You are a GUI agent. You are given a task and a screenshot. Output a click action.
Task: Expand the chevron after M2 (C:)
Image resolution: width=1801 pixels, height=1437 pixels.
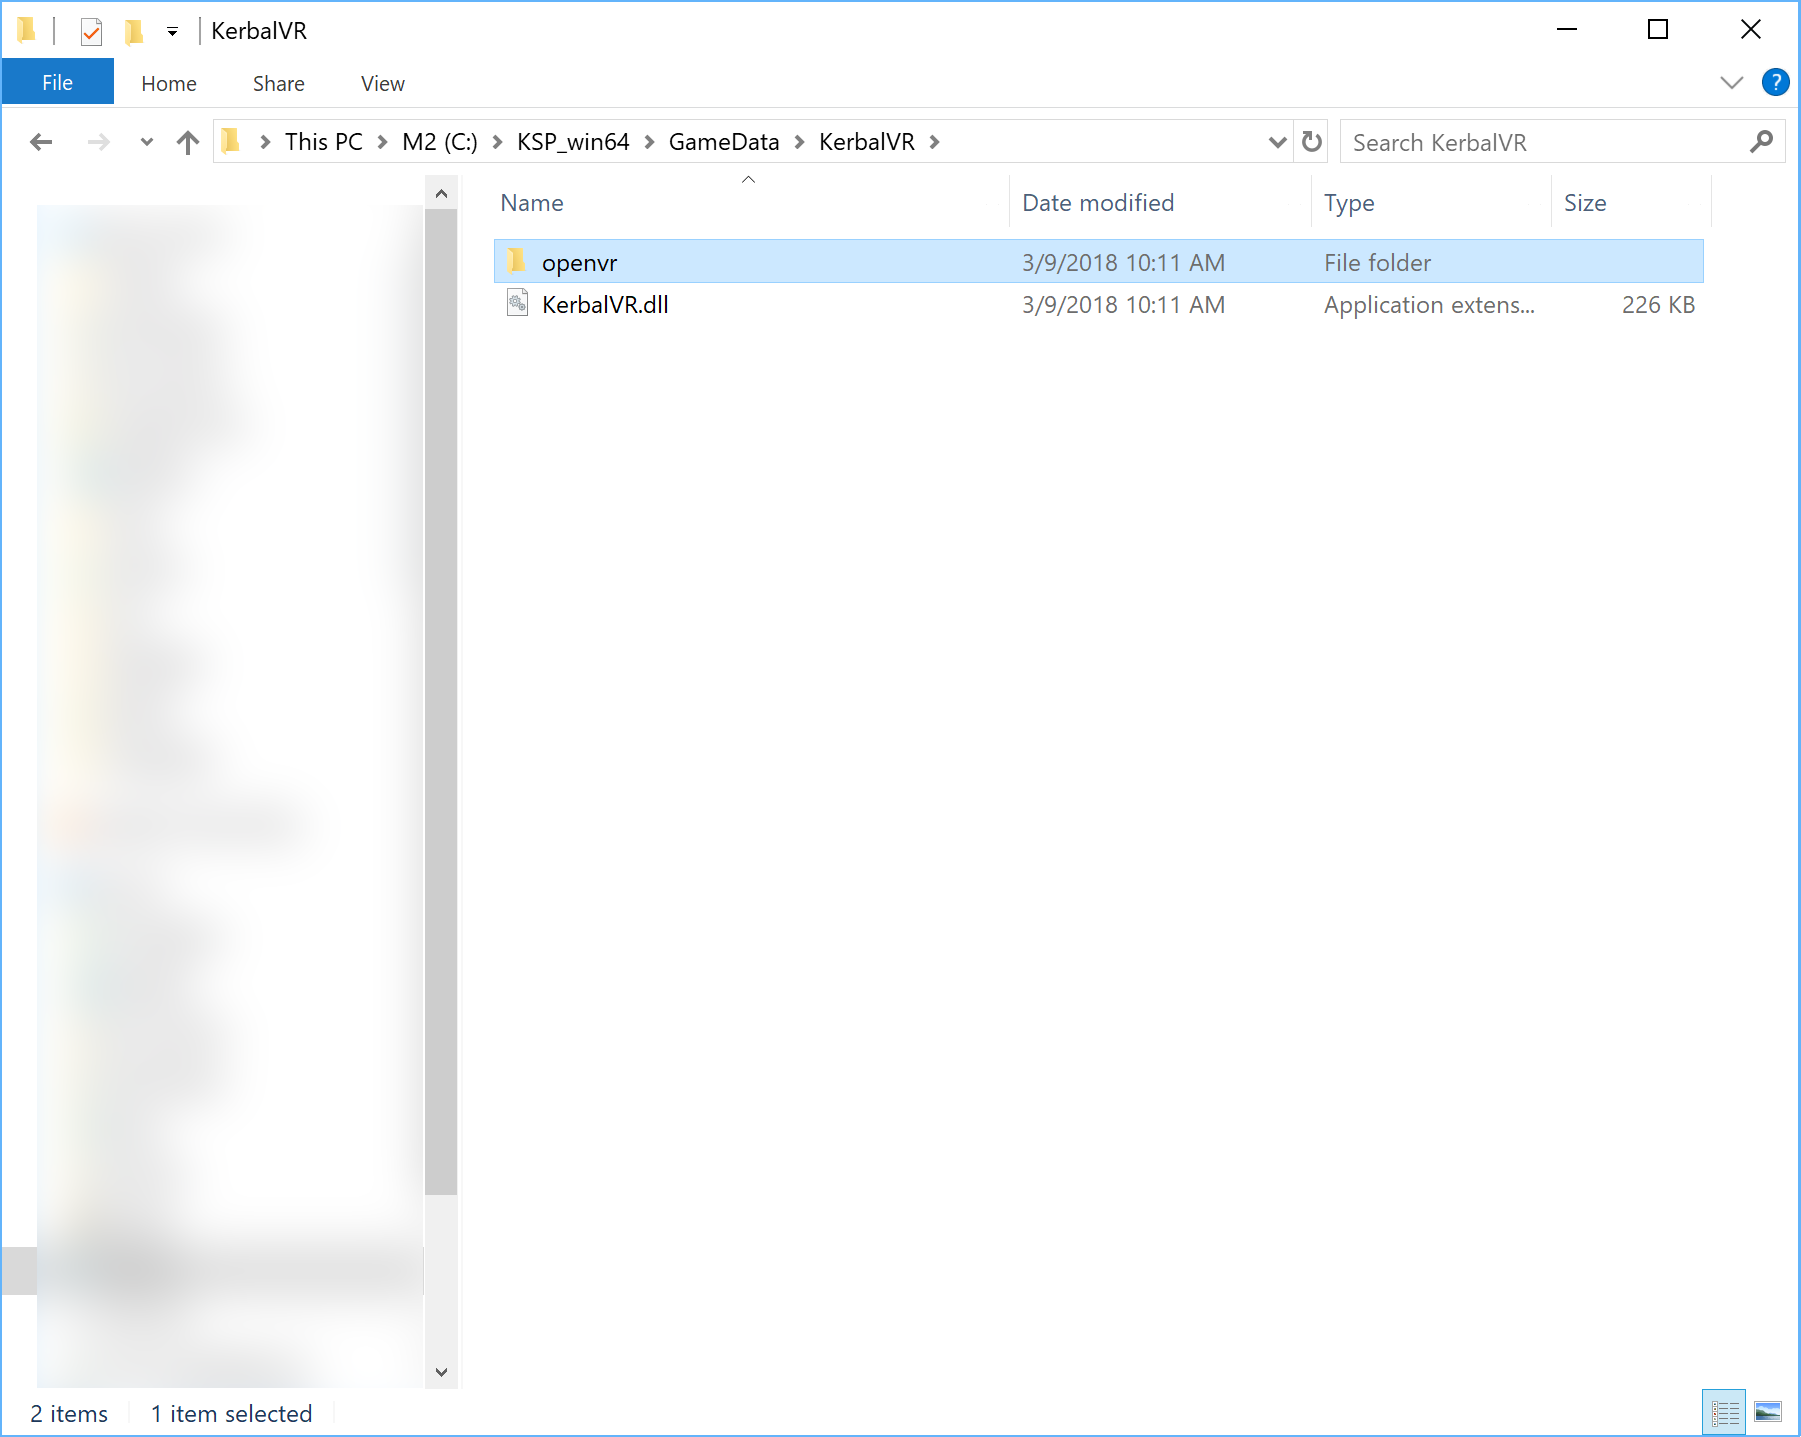497,142
